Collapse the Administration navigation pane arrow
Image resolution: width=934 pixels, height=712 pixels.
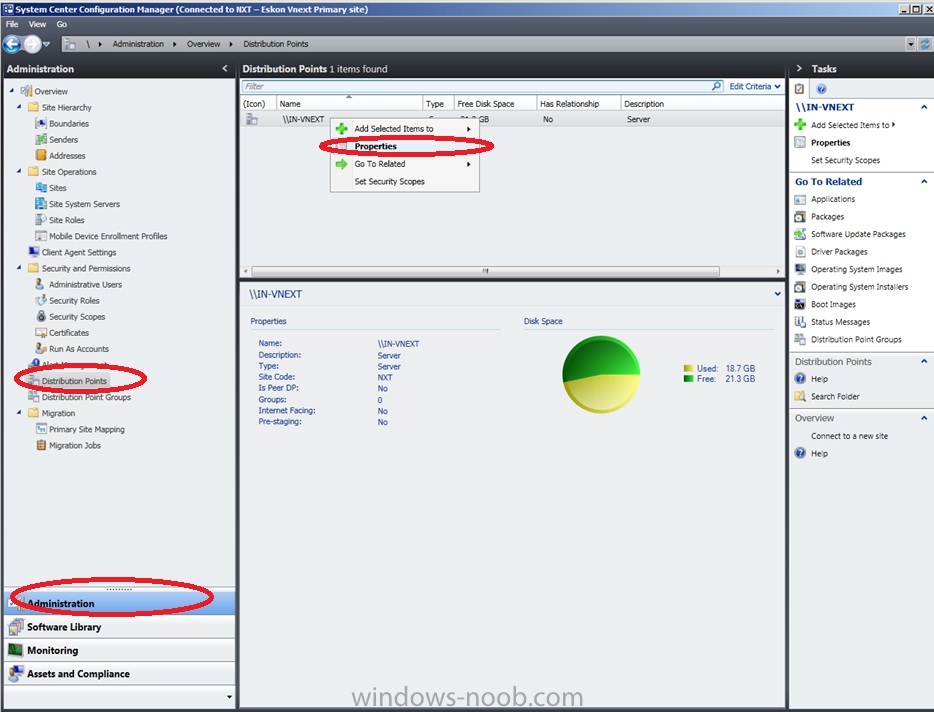(225, 69)
